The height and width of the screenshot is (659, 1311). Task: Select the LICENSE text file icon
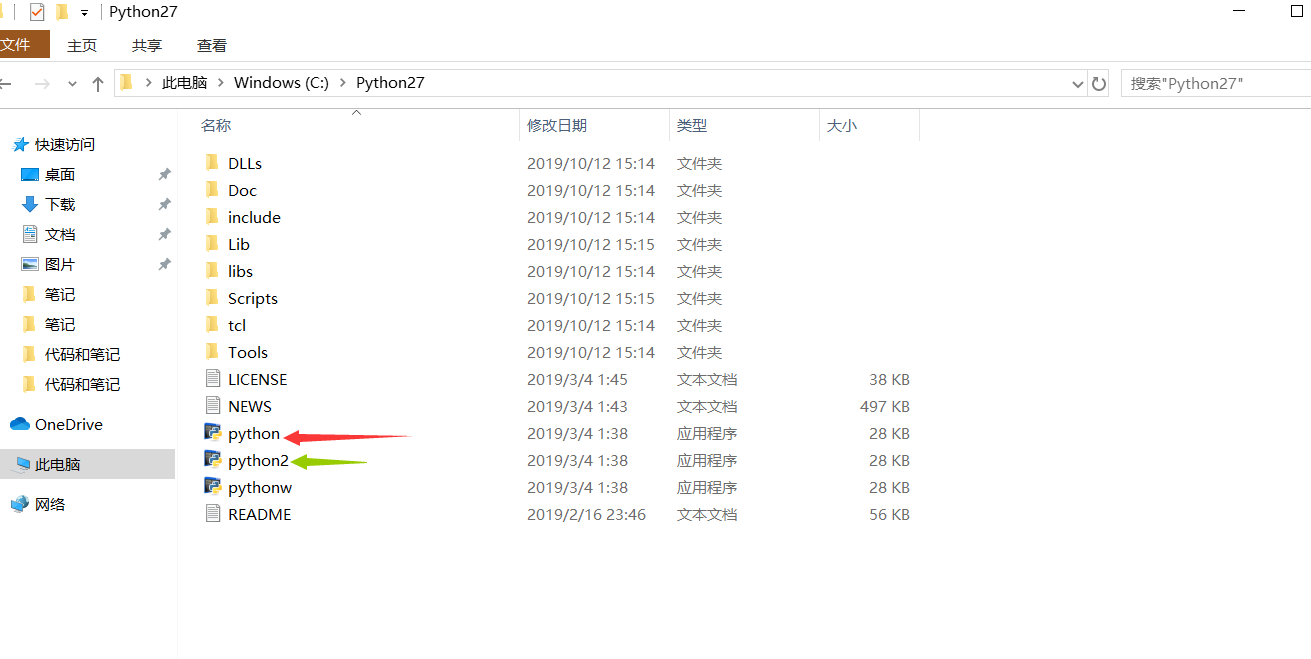pos(211,378)
